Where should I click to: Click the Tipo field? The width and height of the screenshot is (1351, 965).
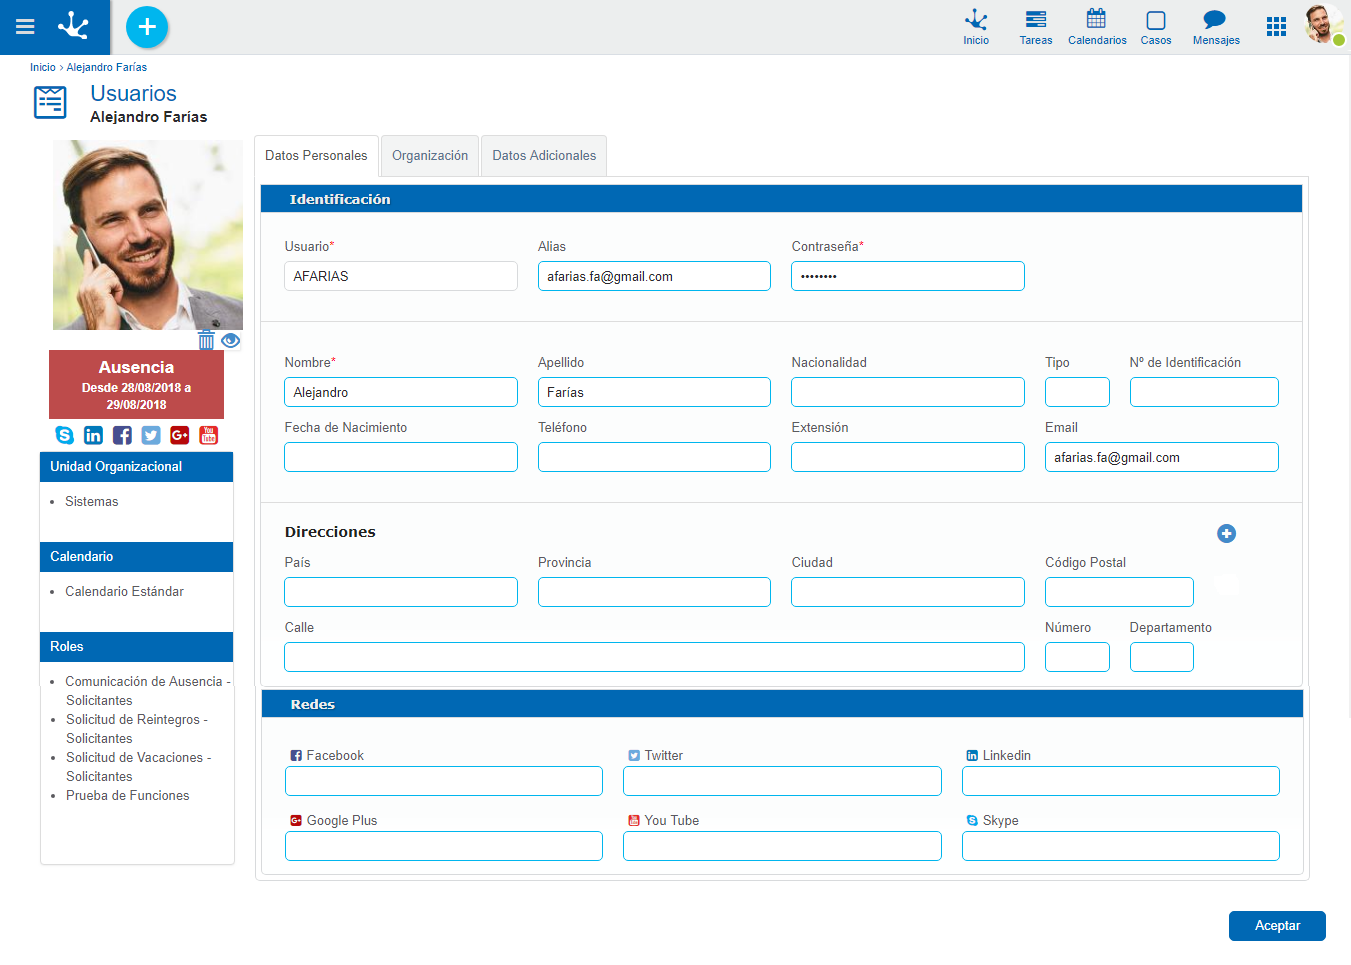(x=1077, y=392)
